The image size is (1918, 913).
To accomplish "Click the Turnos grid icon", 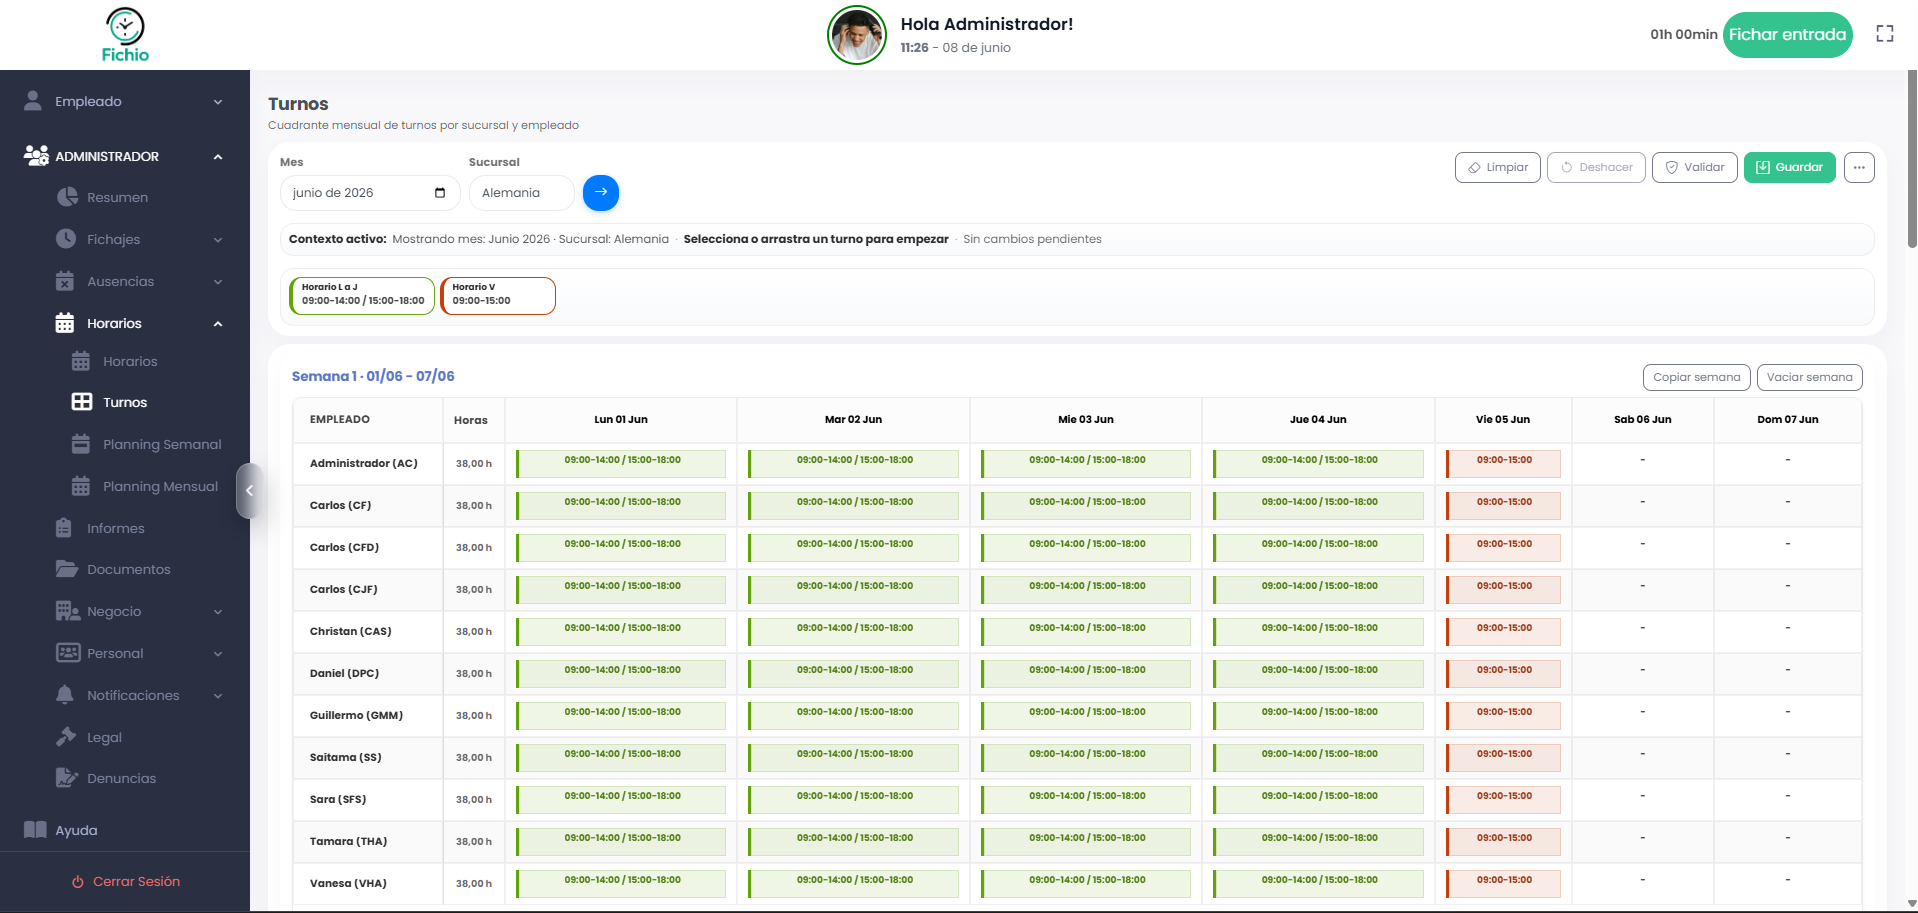I will click(82, 402).
